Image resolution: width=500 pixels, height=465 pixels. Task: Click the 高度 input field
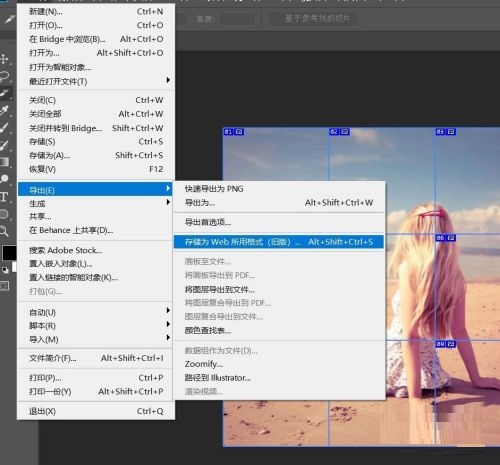click(x=238, y=19)
